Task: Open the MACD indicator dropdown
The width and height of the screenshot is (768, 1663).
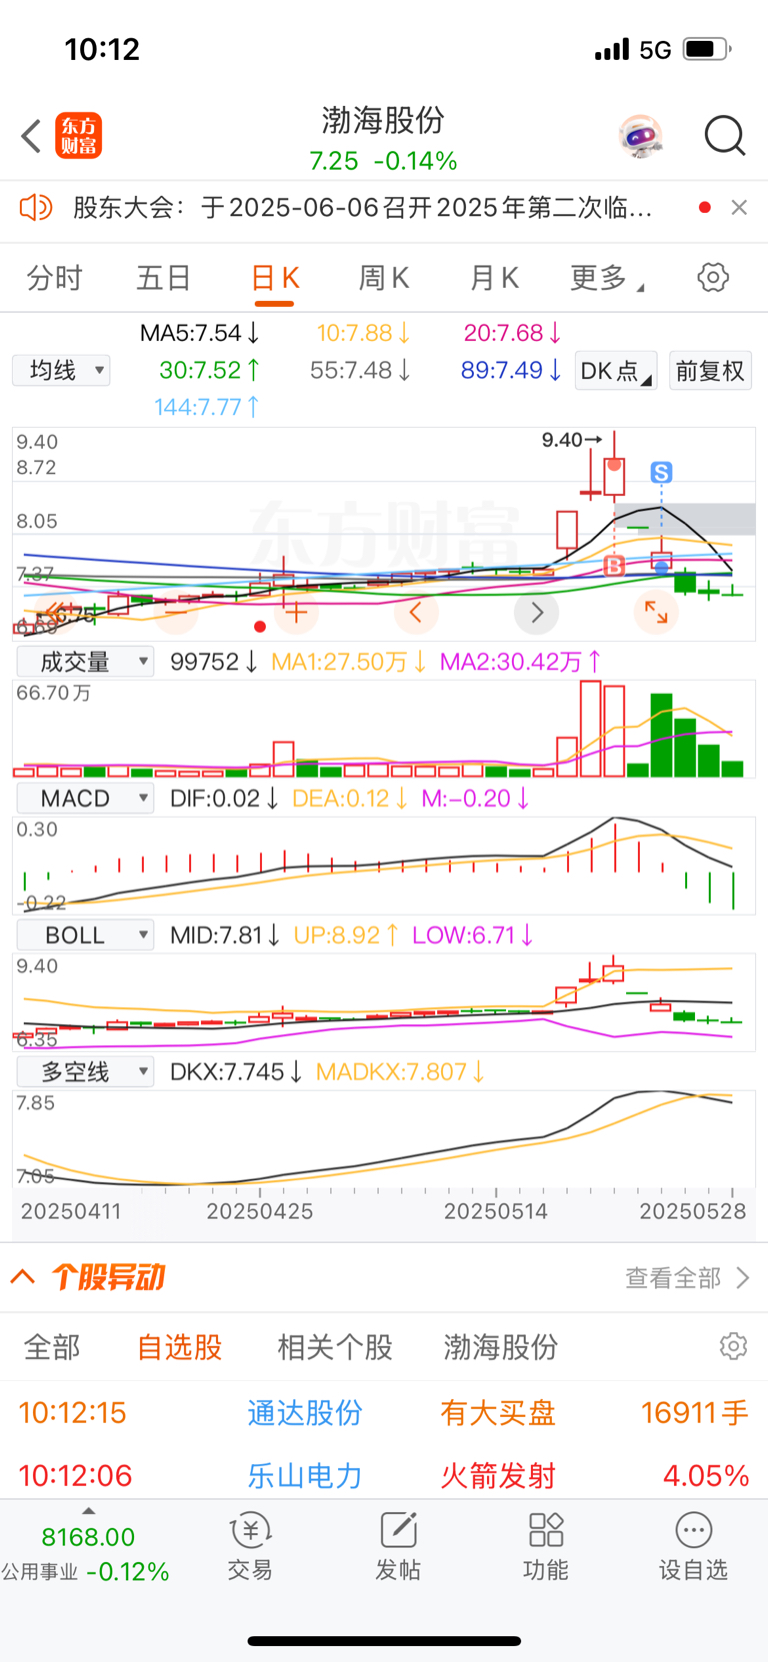Action: pos(85,798)
